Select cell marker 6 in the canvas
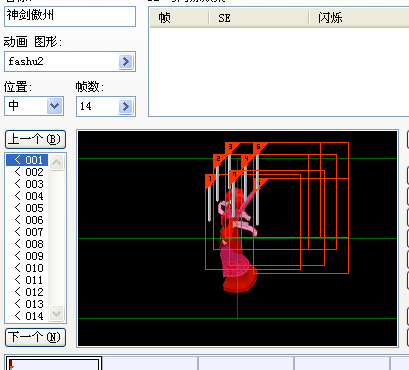Screen dimensions: 409x370 (258, 147)
